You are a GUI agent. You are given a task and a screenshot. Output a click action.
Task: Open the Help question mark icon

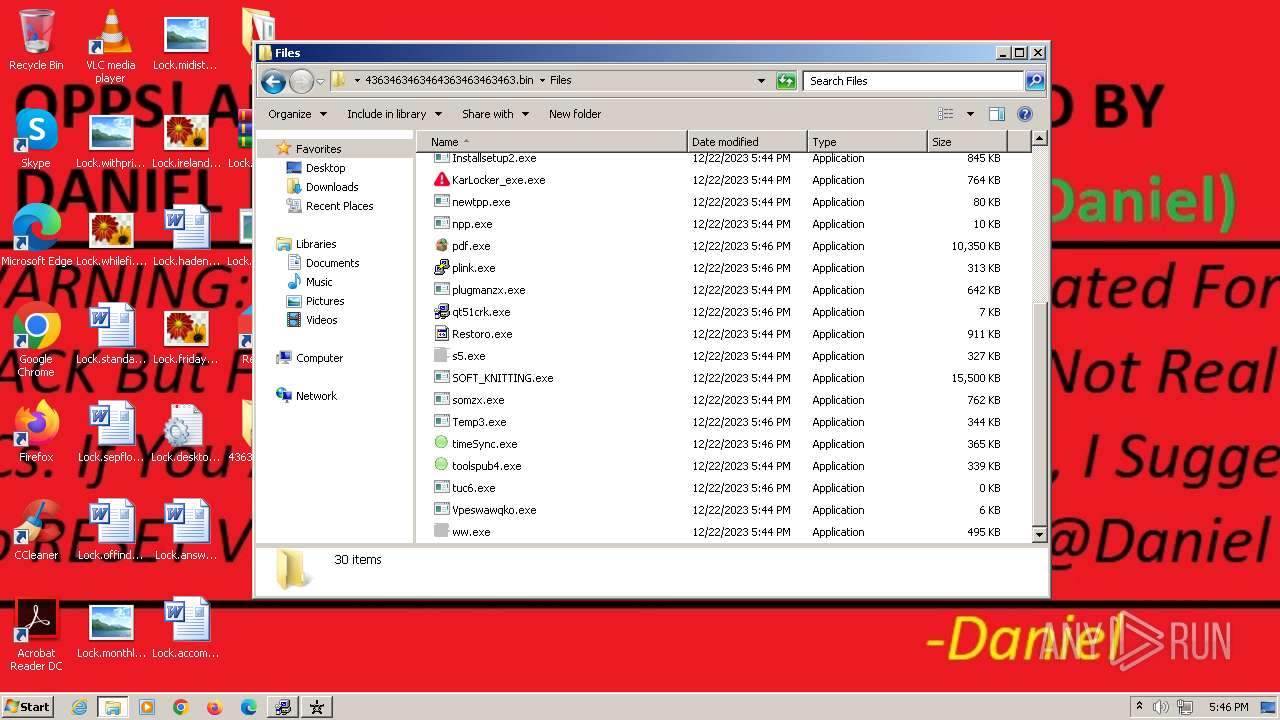click(x=1025, y=114)
